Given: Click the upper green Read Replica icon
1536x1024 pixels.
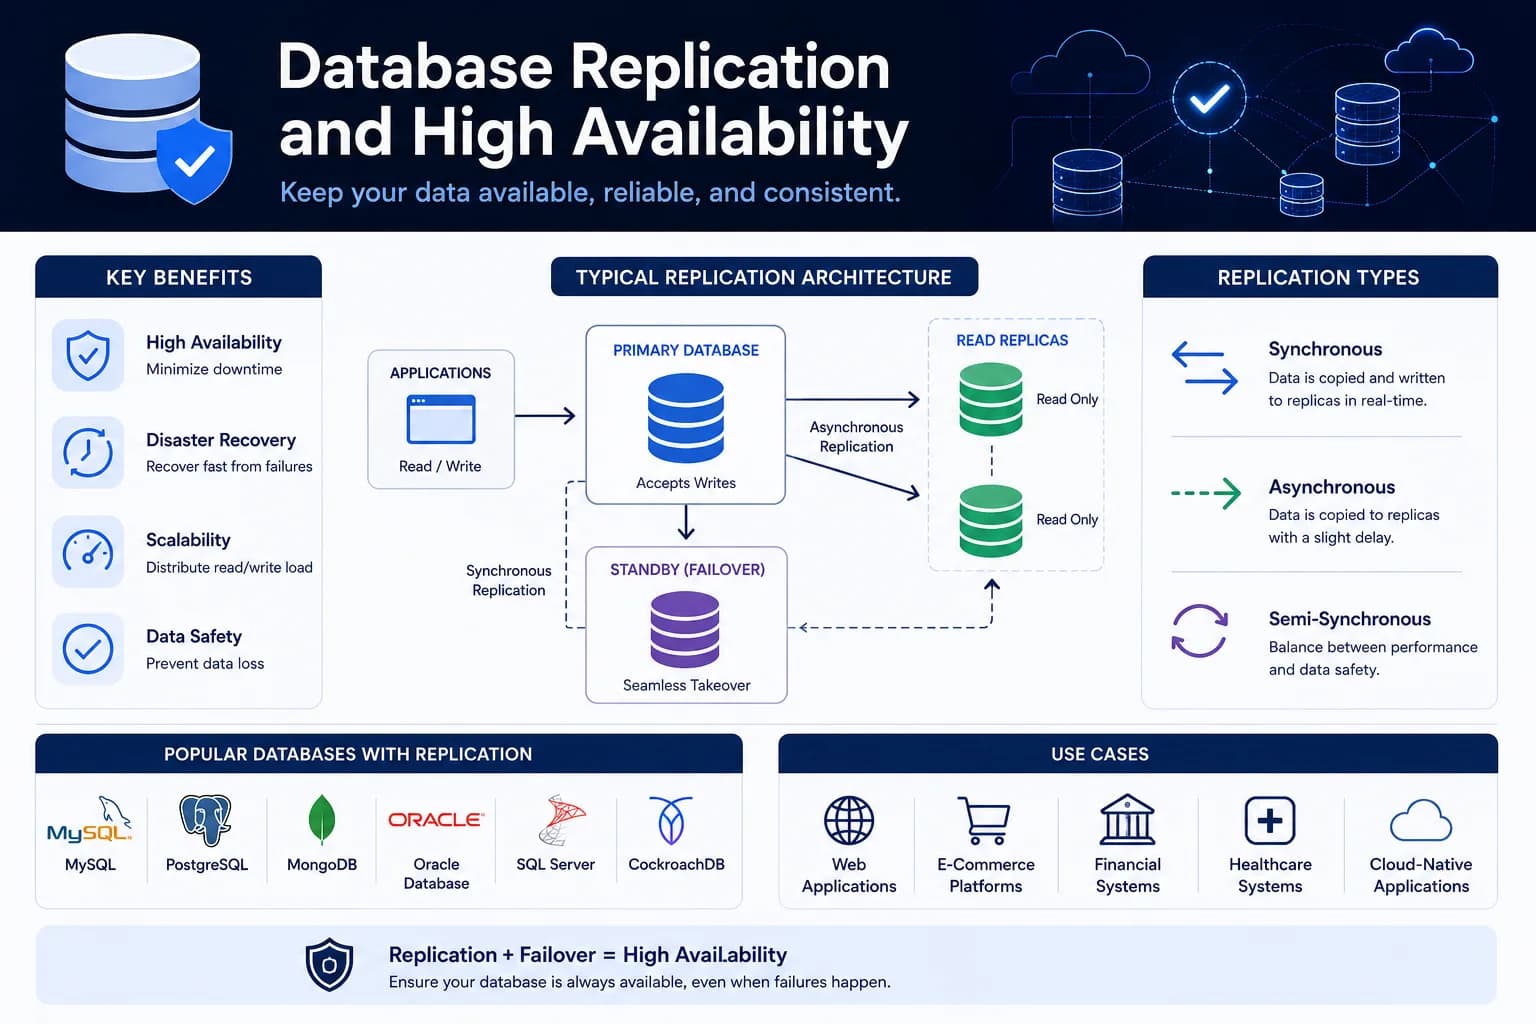Looking at the screenshot, I should click(x=991, y=399).
